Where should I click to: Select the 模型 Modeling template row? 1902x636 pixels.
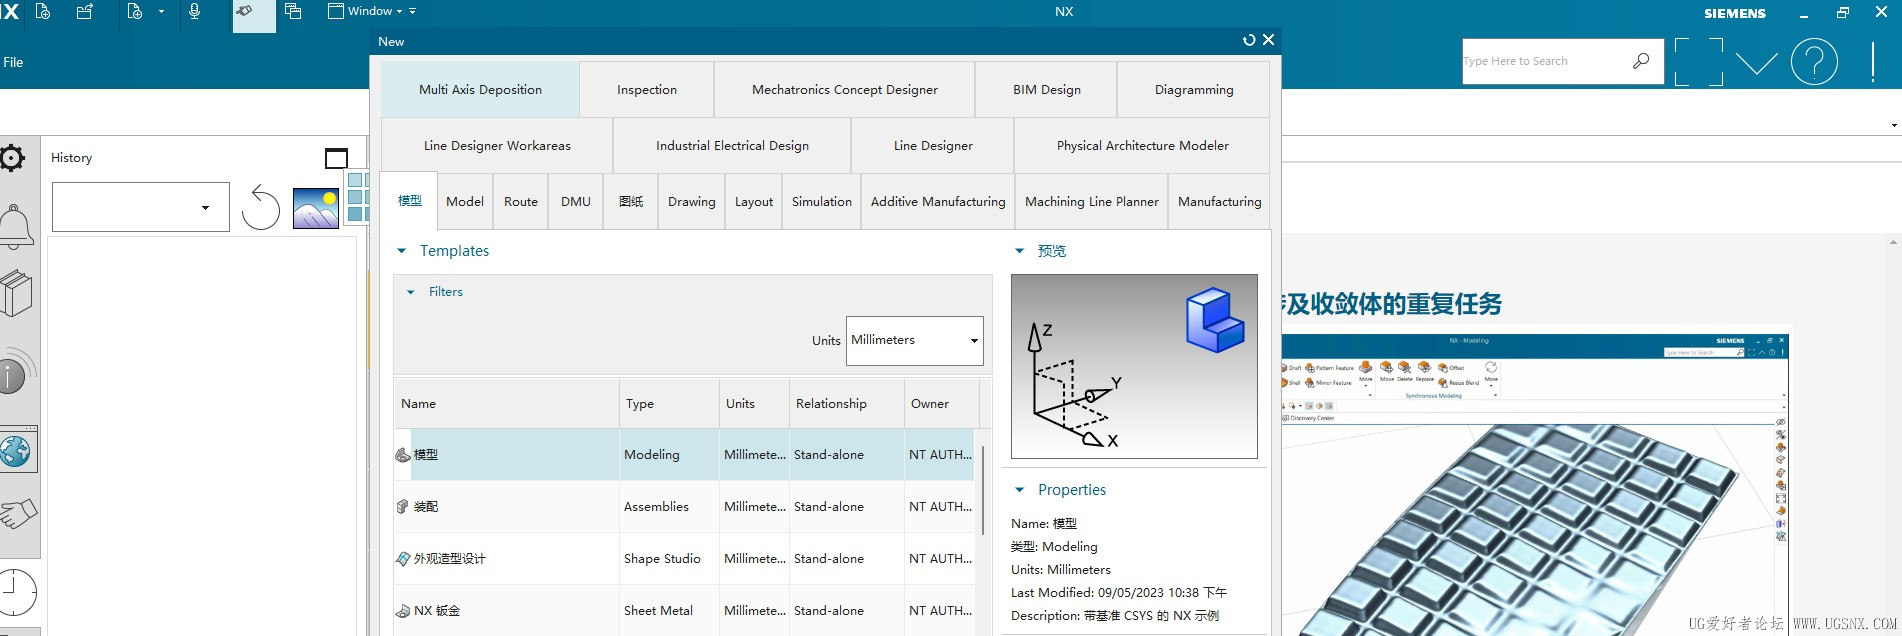pyautogui.click(x=686, y=455)
